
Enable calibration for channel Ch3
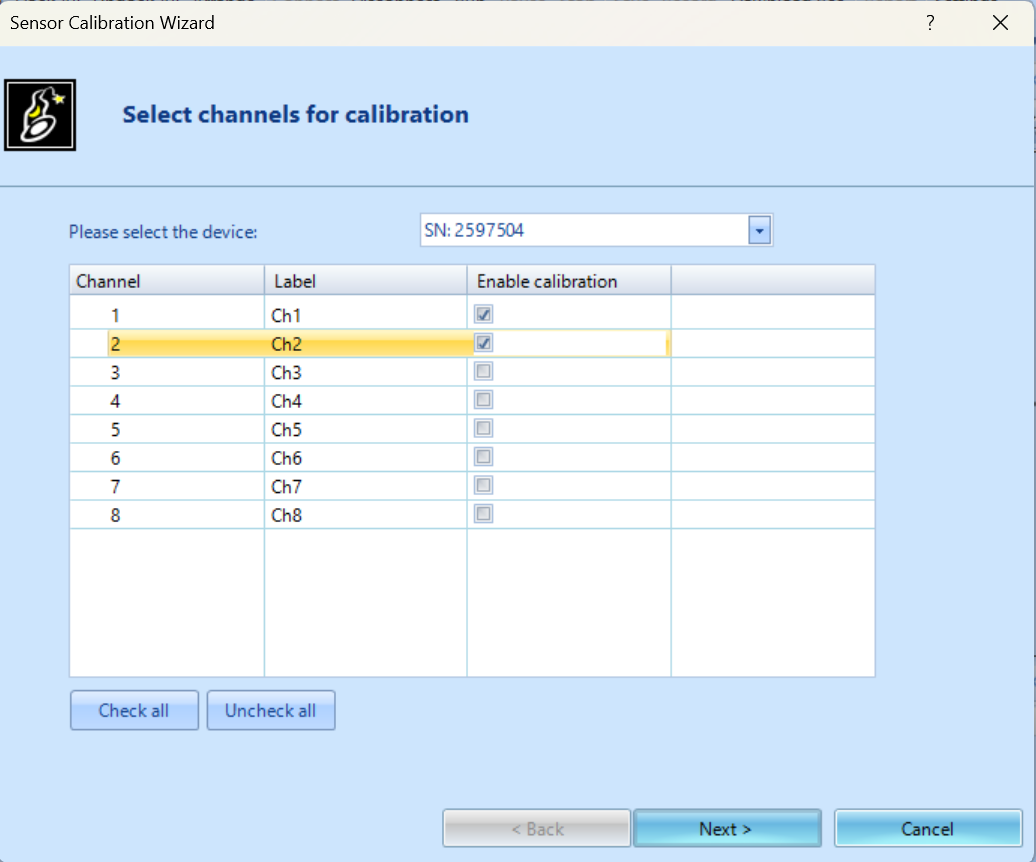click(x=484, y=372)
